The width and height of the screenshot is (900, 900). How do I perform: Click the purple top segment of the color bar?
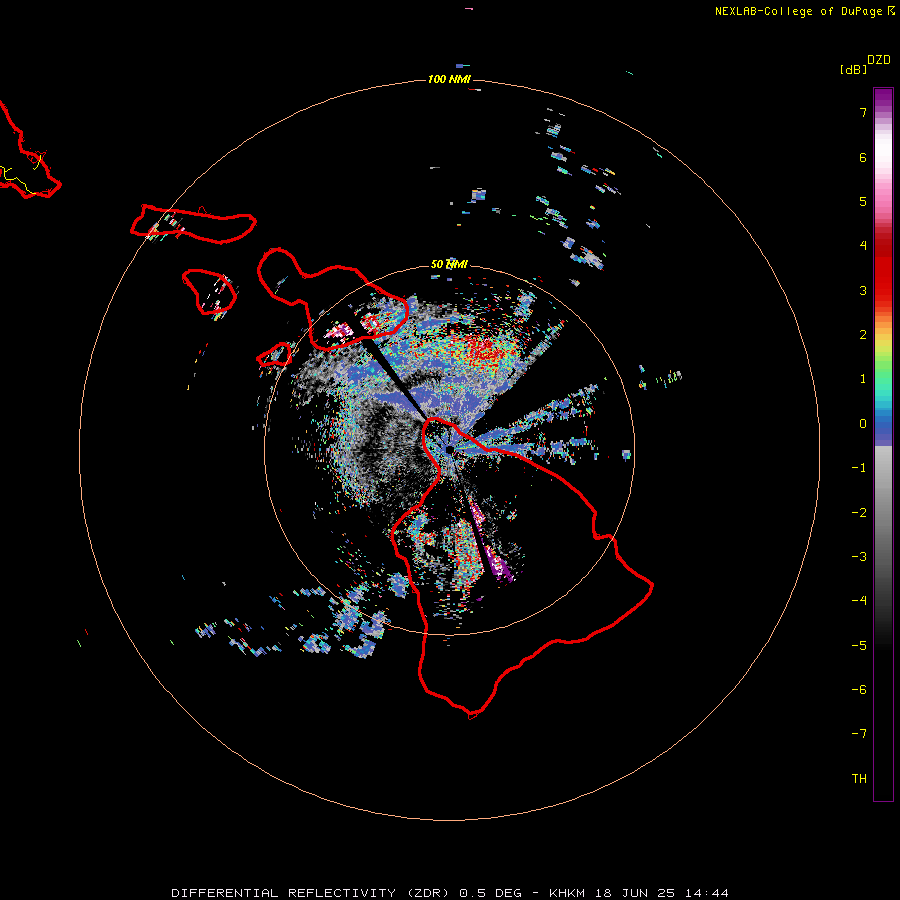click(883, 98)
